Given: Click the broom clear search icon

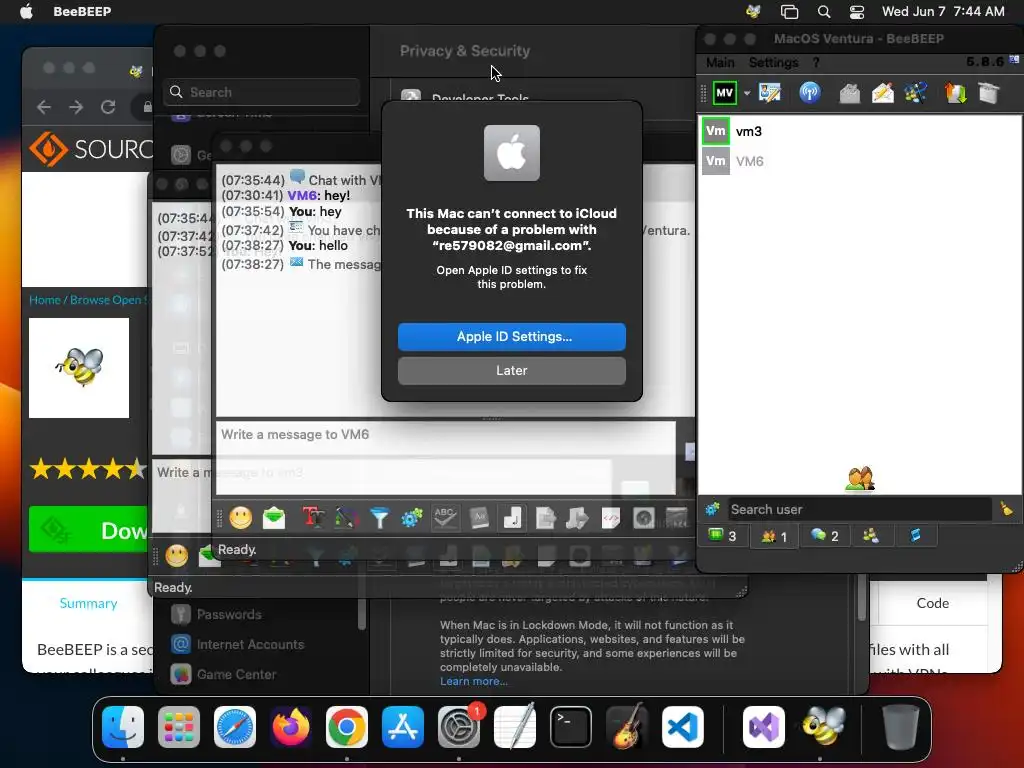Looking at the screenshot, I should (1006, 509).
